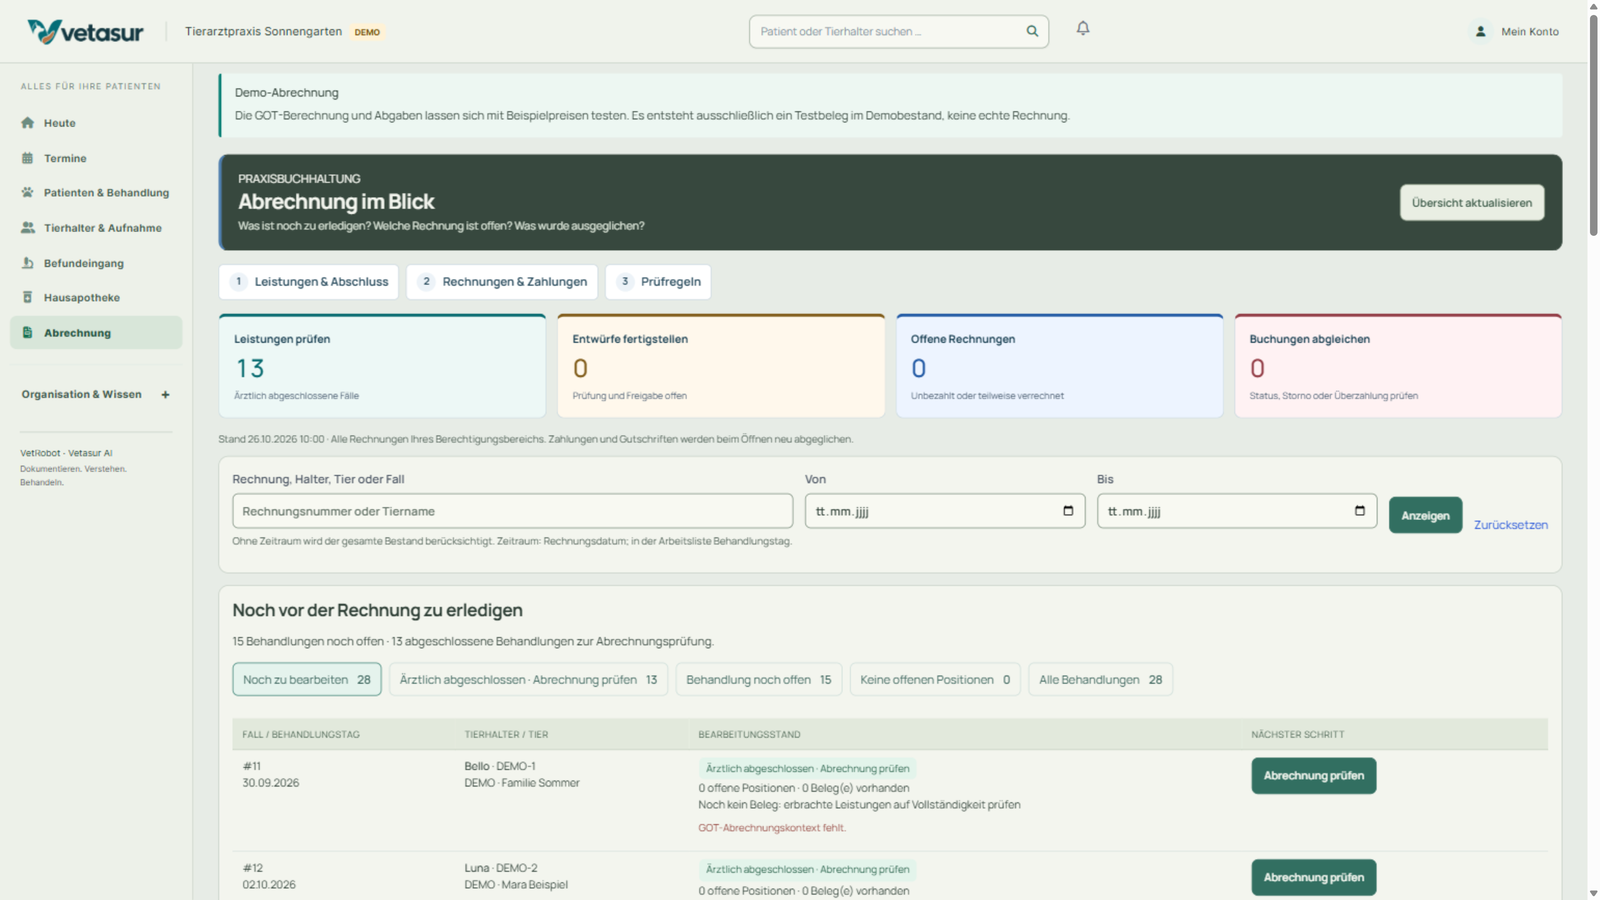Click the Zurücksetzen link
This screenshot has width=1600, height=900.
click(1510, 525)
